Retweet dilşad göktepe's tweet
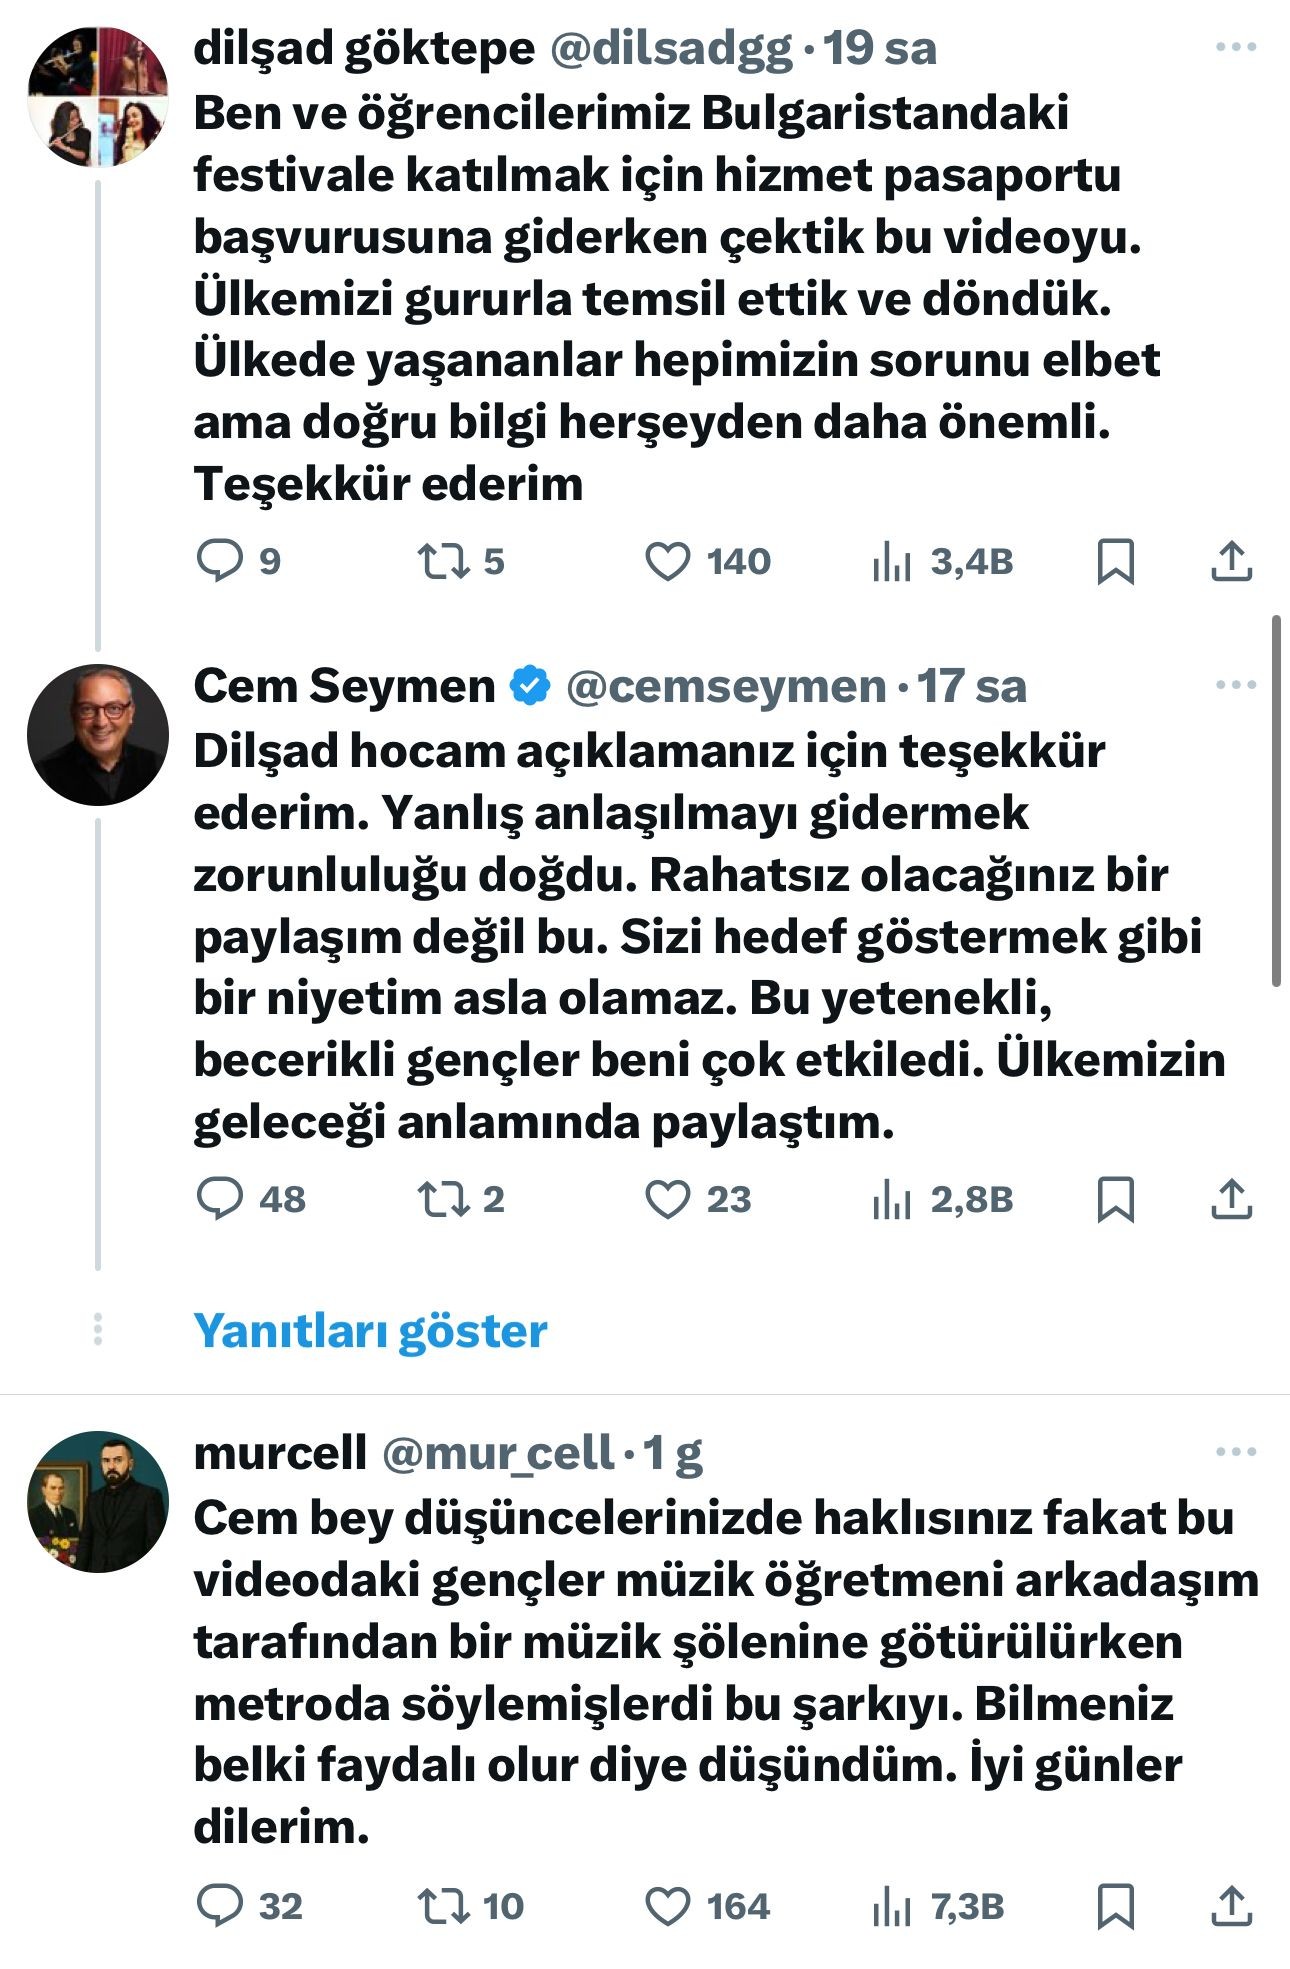1290x1969 pixels. 444,561
